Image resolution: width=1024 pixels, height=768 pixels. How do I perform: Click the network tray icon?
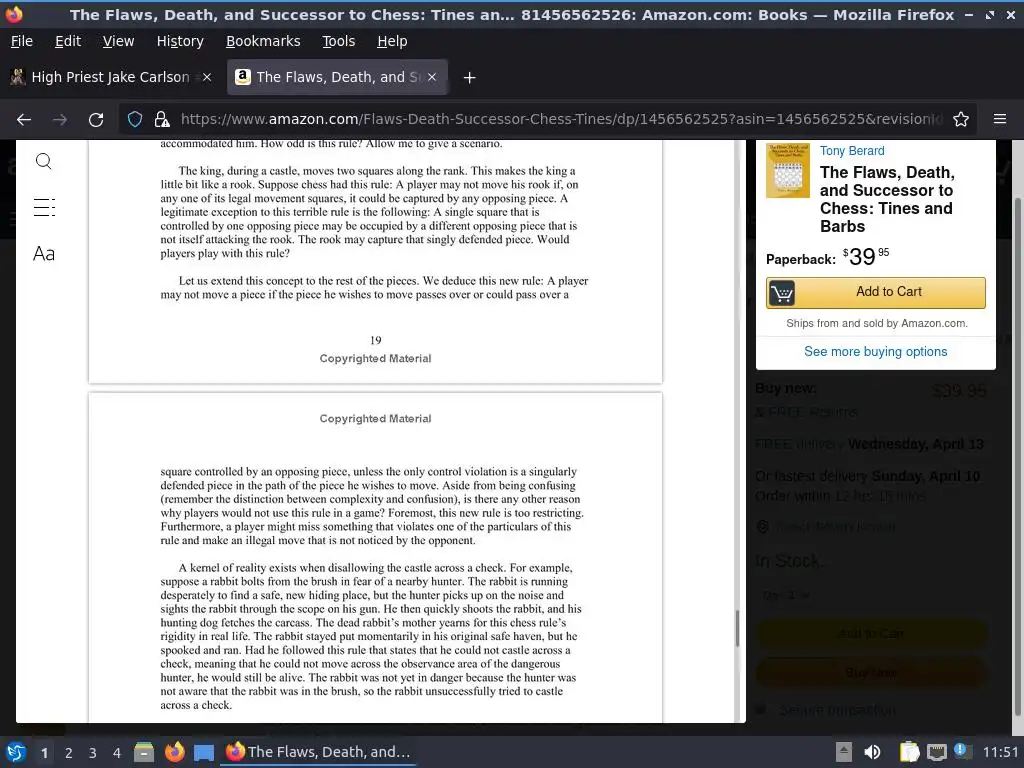coord(936,752)
